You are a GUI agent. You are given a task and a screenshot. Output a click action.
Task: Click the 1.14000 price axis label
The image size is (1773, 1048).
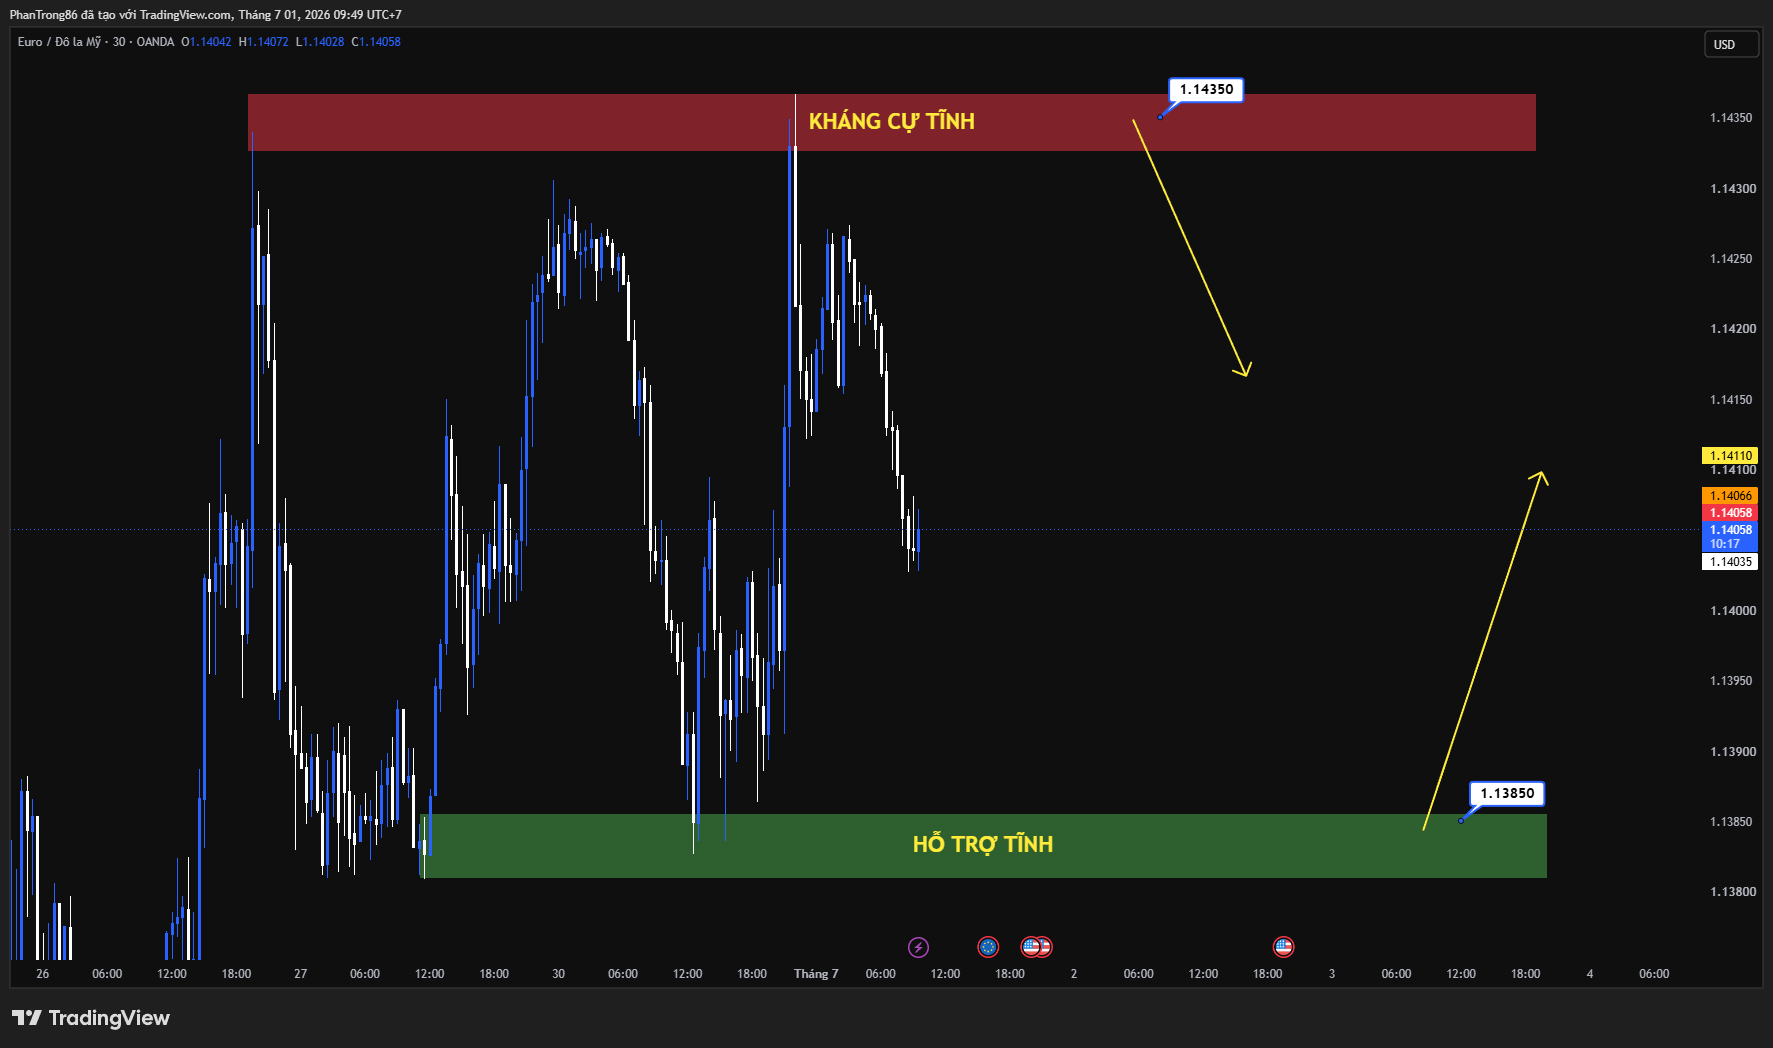click(x=1732, y=610)
